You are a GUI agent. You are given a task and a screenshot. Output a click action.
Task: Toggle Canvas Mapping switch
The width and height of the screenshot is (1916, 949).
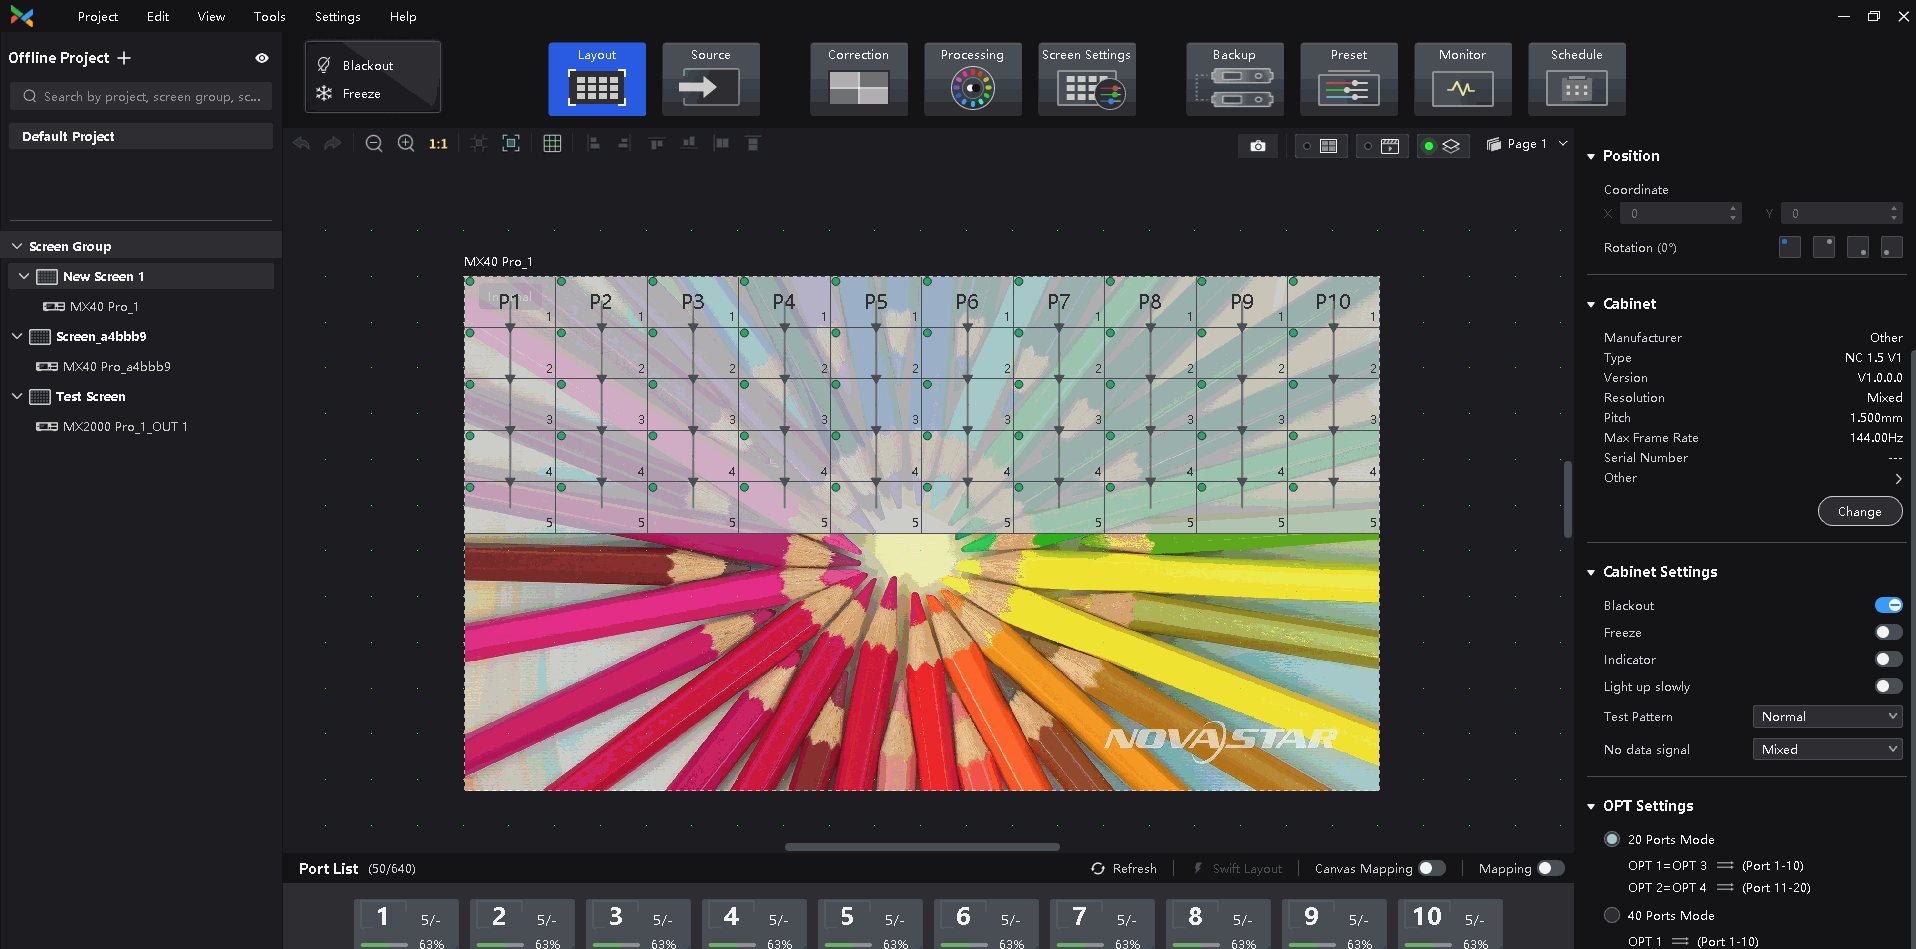tap(1432, 868)
